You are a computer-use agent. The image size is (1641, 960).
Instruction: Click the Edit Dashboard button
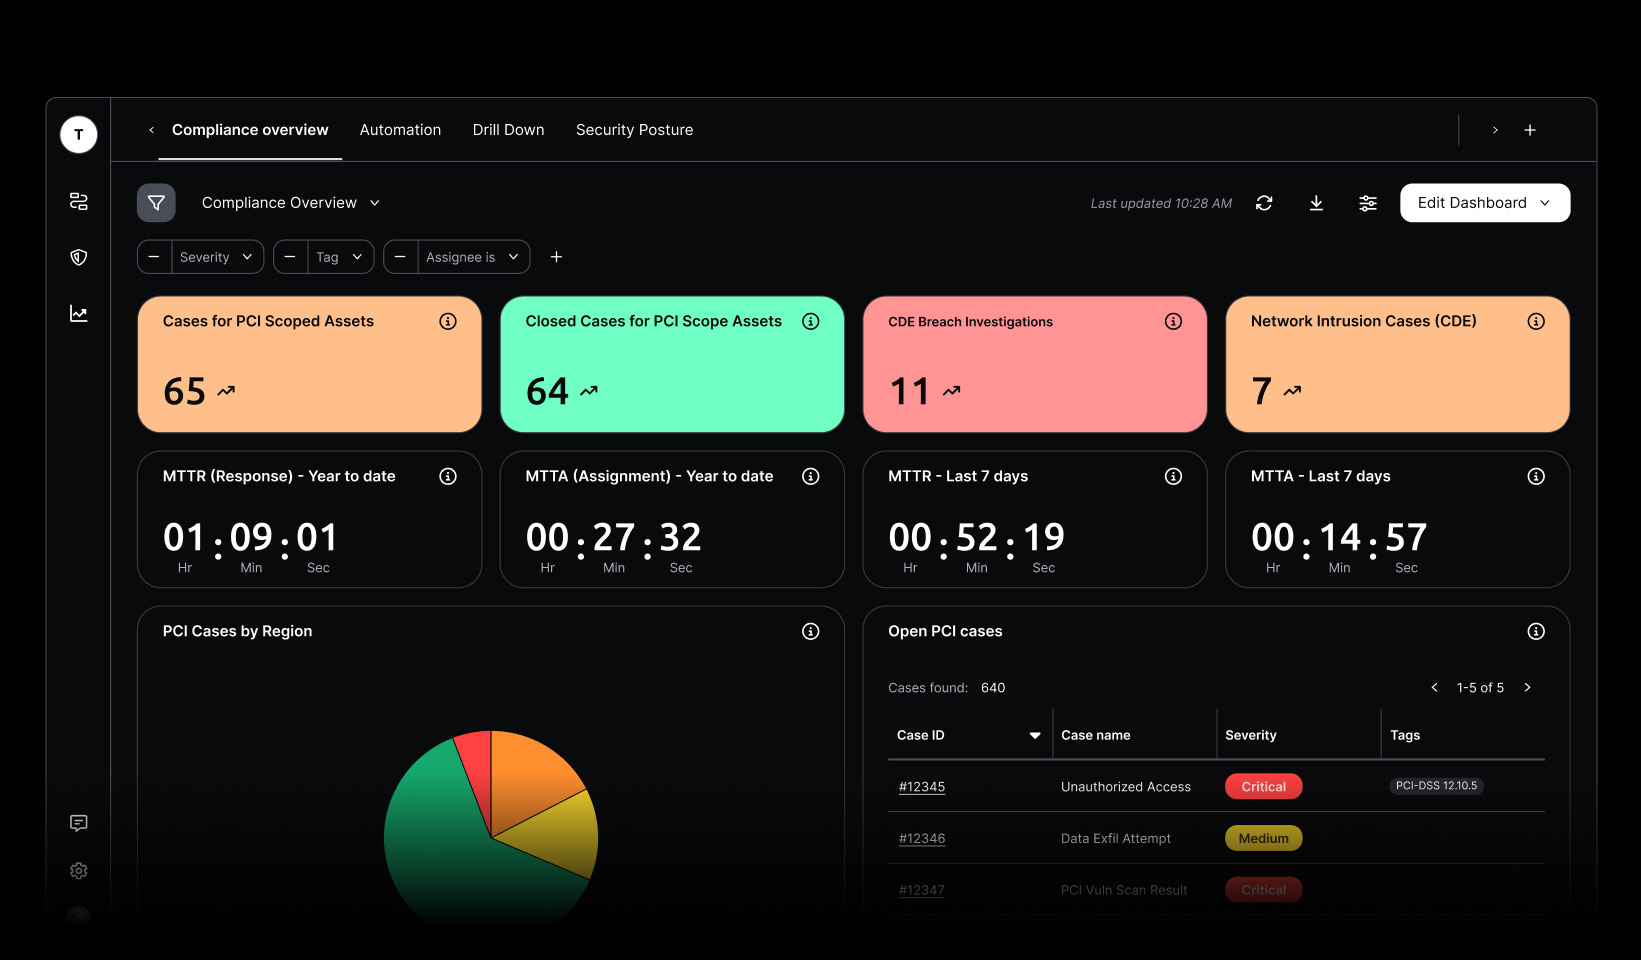pos(1484,203)
